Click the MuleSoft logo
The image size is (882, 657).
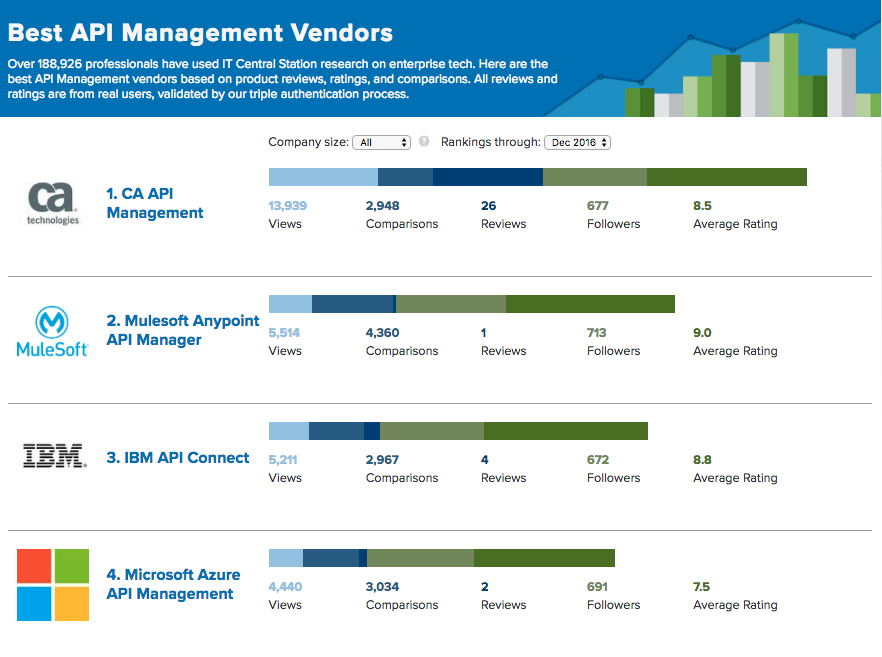[53, 331]
